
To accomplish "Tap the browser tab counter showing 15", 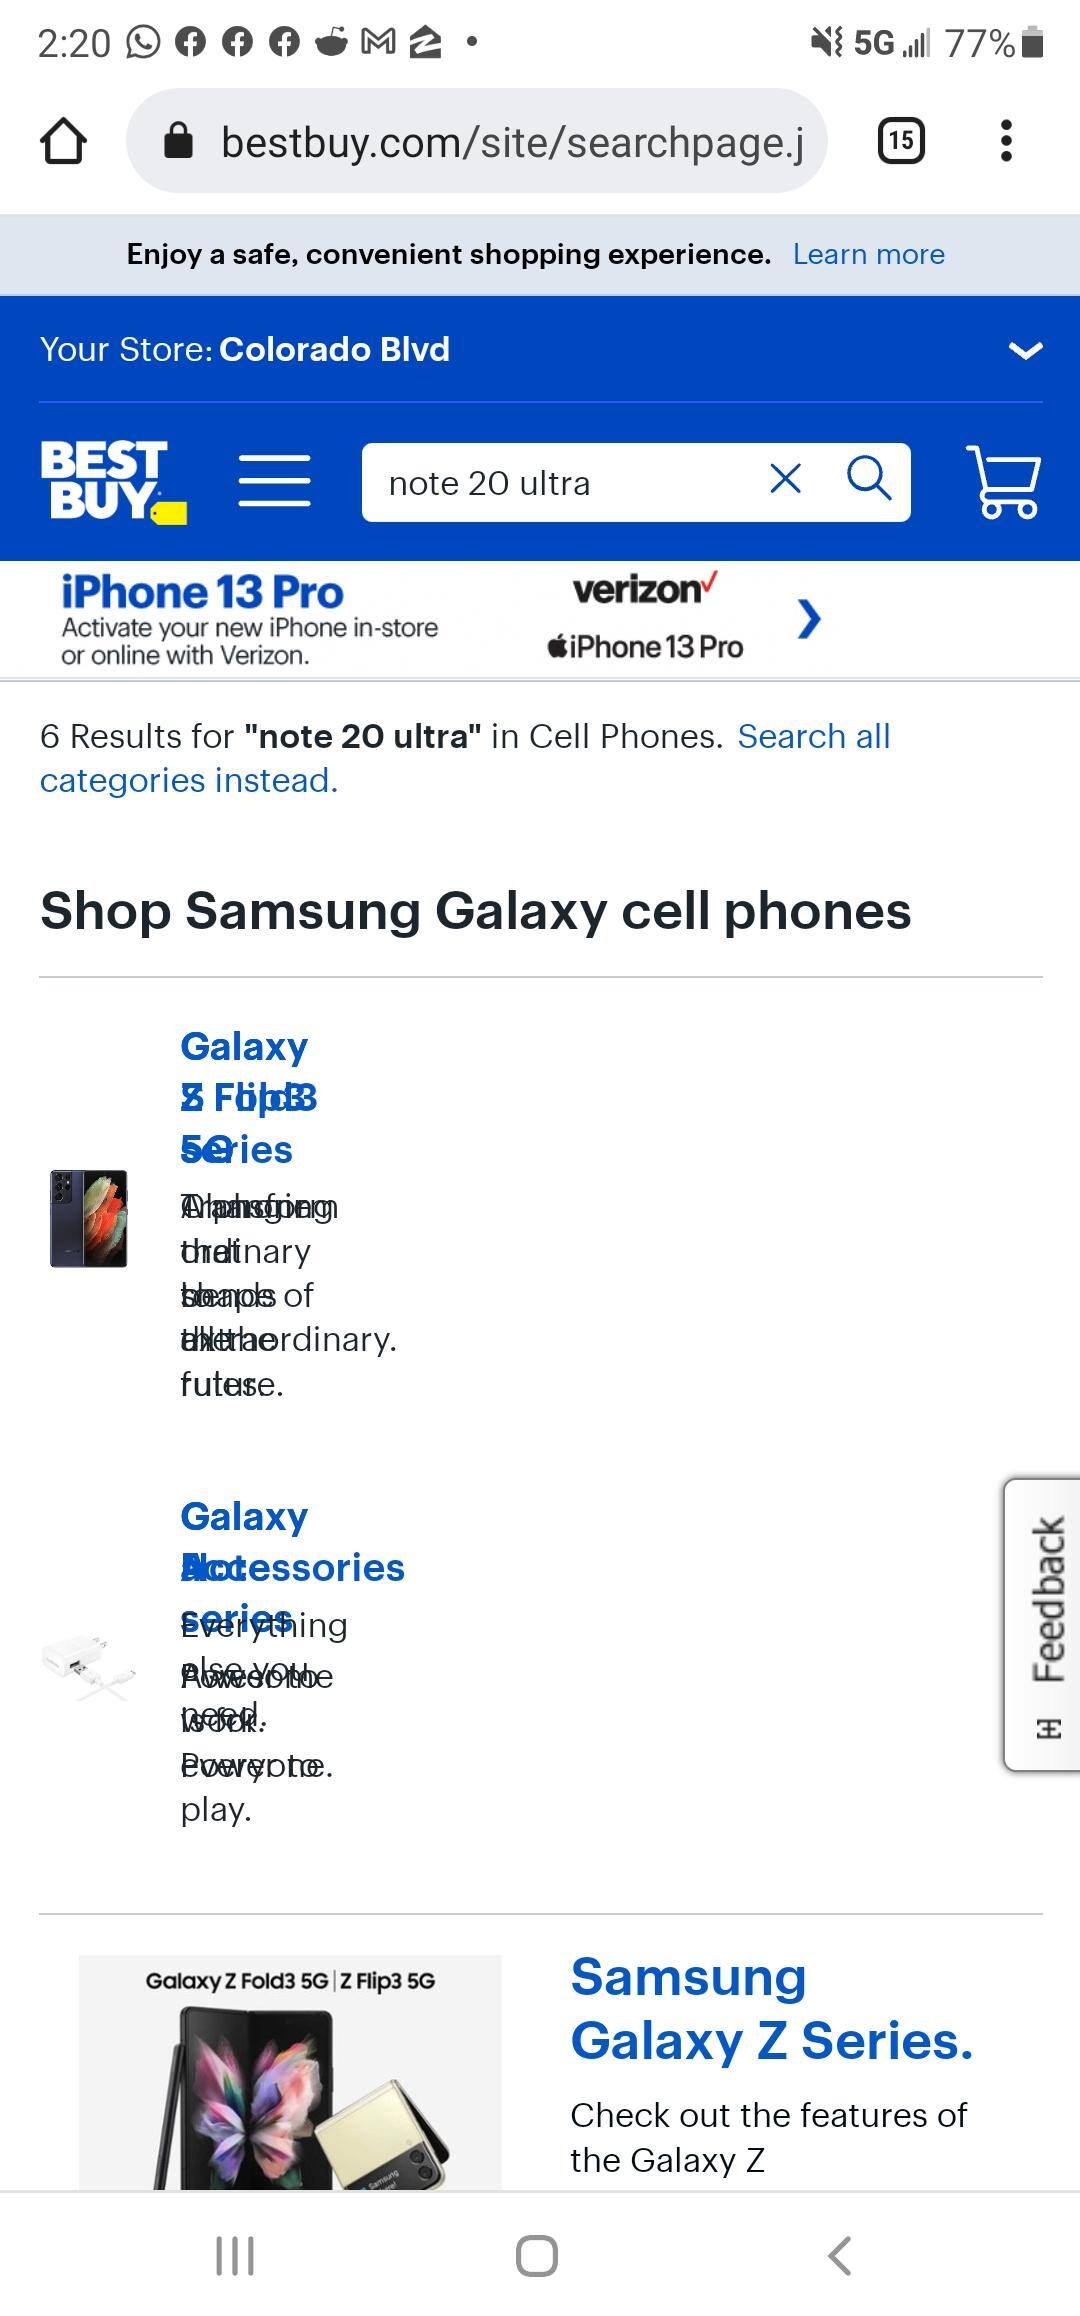I will coord(897,140).
